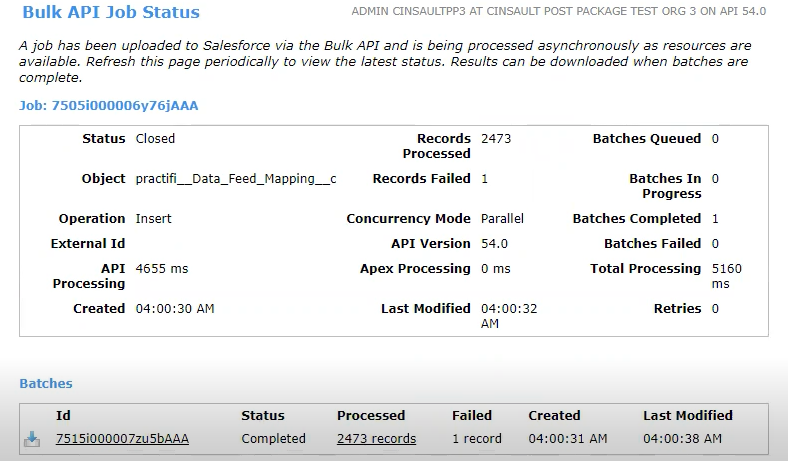This screenshot has height=461, width=788.
Task: Click the Bulk API Job Status title
Action: pos(112,13)
